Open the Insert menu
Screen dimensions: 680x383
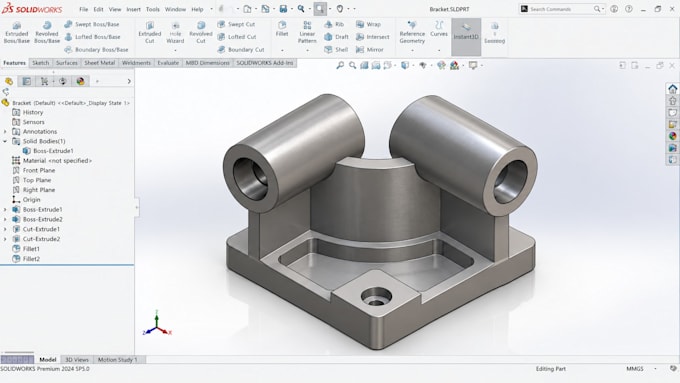pos(133,9)
